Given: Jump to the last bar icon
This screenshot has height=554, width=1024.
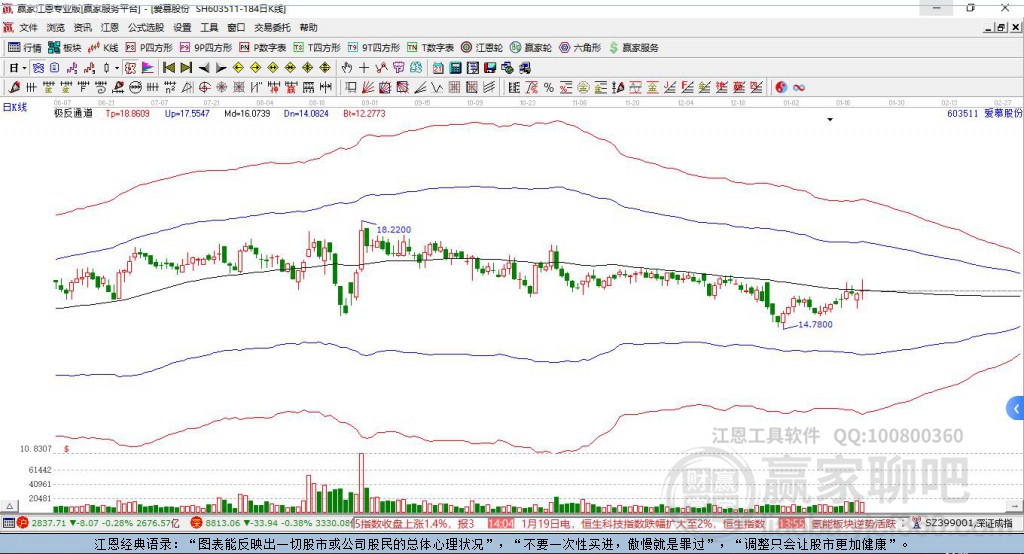Looking at the screenshot, I should point(186,68).
